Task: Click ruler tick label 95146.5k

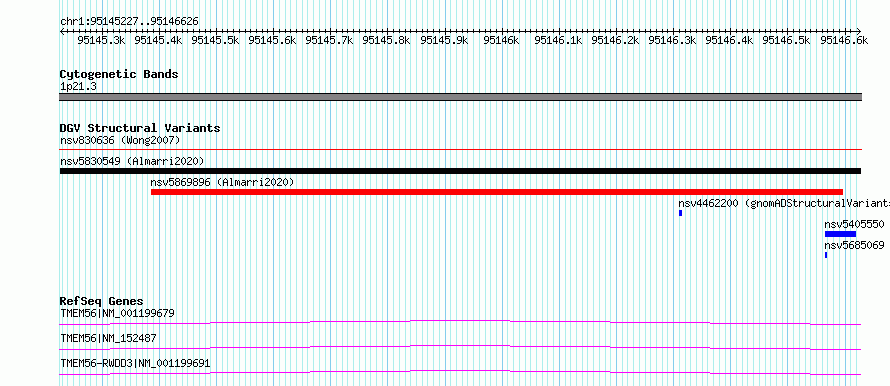Action: (786, 40)
